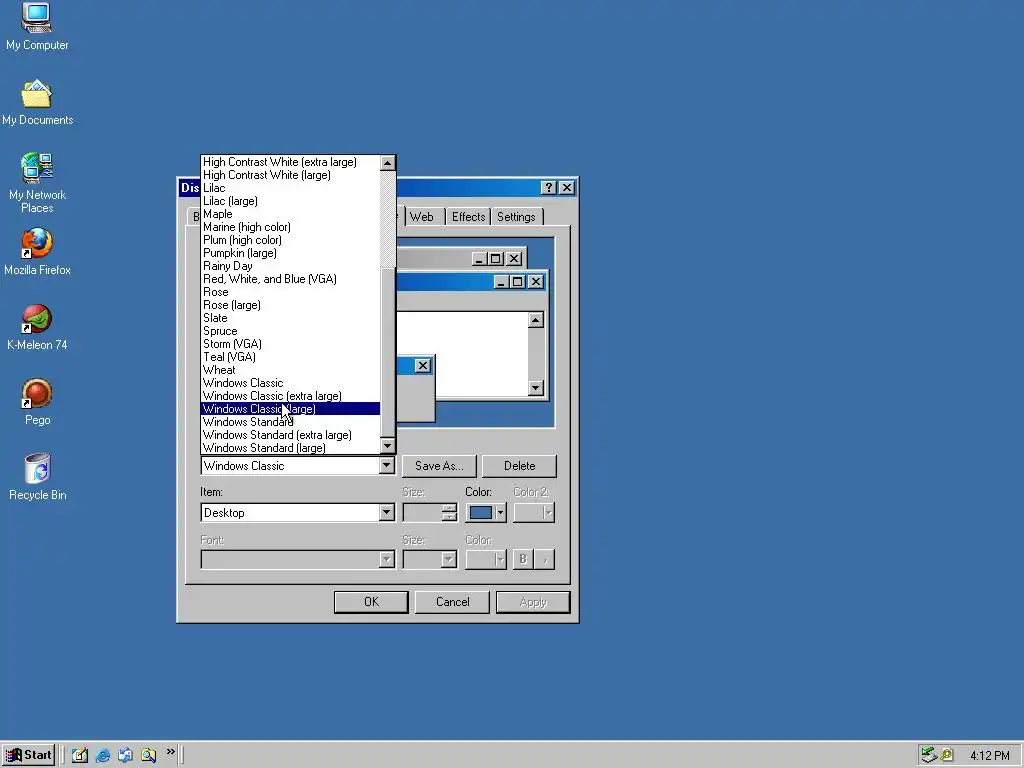Click preview window scrollbar up arrow
Image resolution: width=1024 pixels, height=768 pixels.
pos(536,320)
